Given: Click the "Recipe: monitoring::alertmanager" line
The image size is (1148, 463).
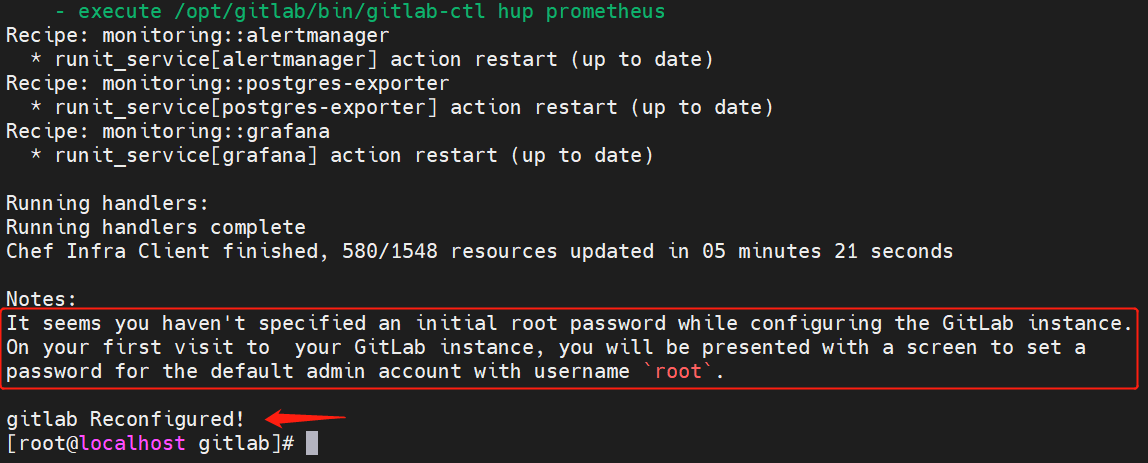Looking at the screenshot, I should point(197,36).
